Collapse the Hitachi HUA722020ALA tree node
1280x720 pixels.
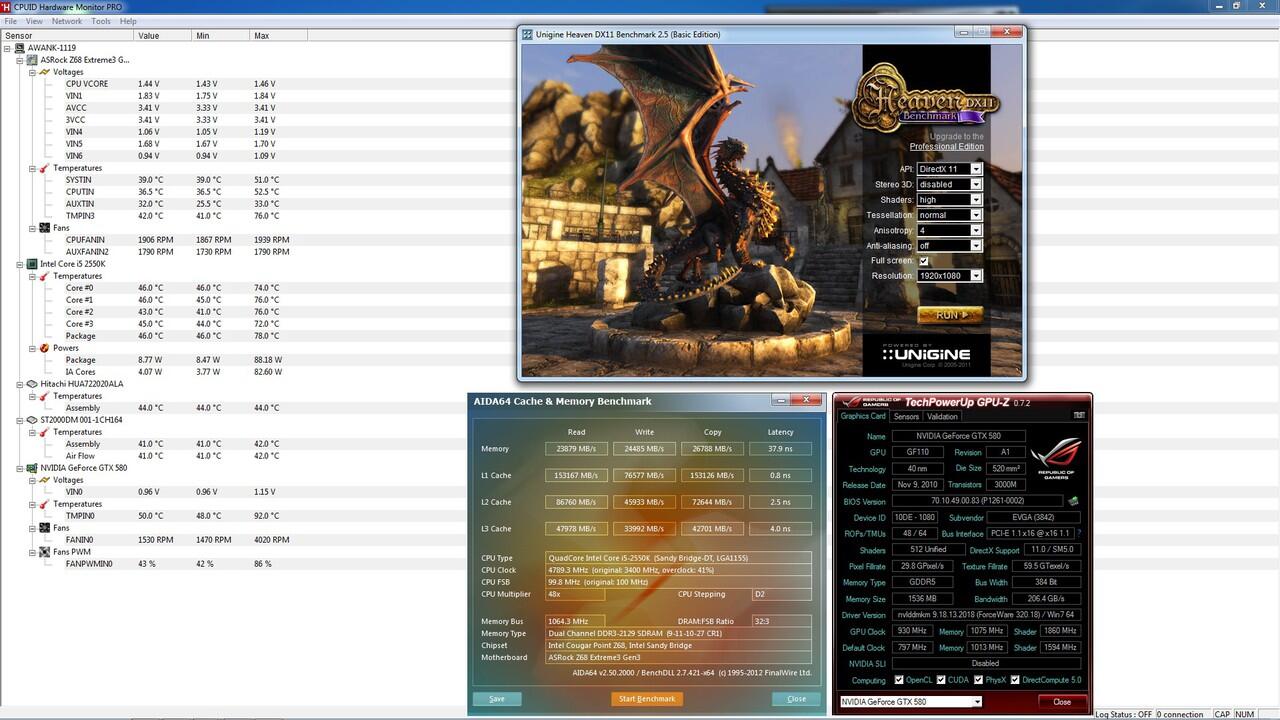(20, 384)
